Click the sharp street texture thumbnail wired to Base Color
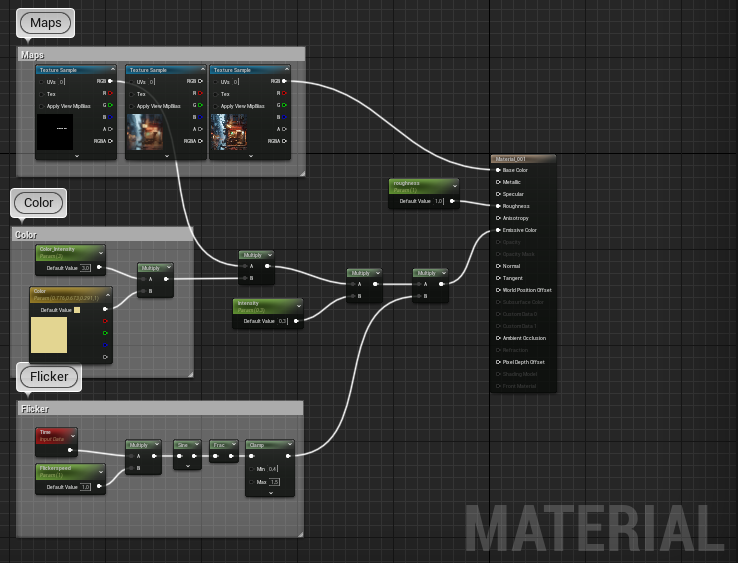This screenshot has width=738, height=563. (229, 132)
